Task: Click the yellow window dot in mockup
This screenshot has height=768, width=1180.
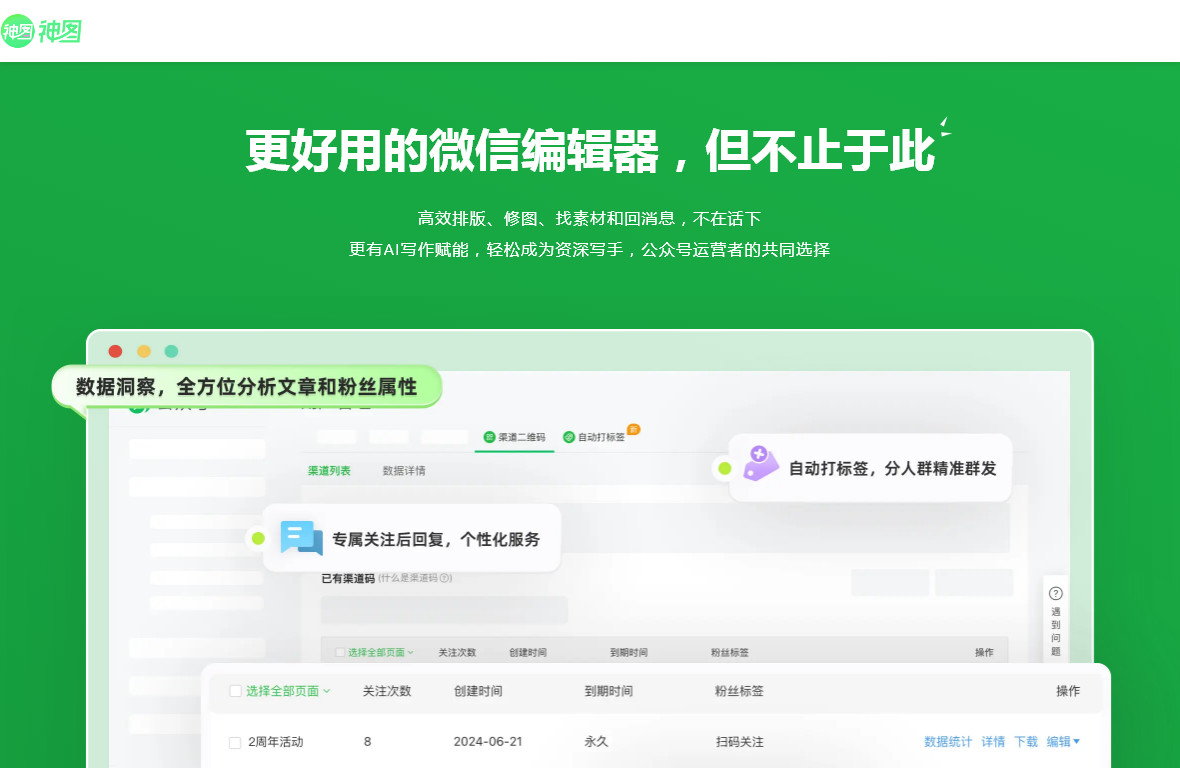Action: [144, 351]
